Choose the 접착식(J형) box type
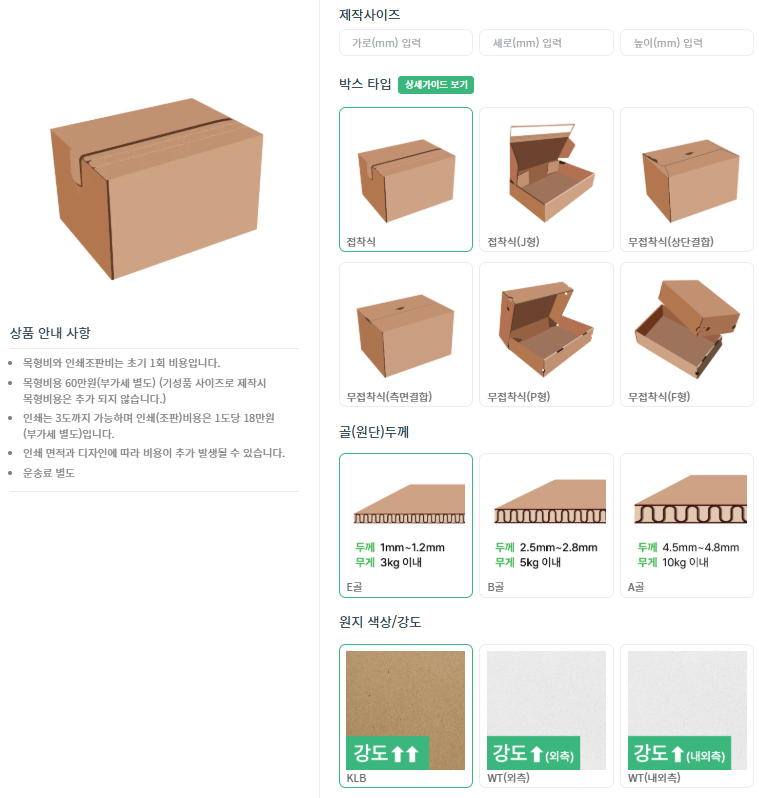 tap(546, 179)
